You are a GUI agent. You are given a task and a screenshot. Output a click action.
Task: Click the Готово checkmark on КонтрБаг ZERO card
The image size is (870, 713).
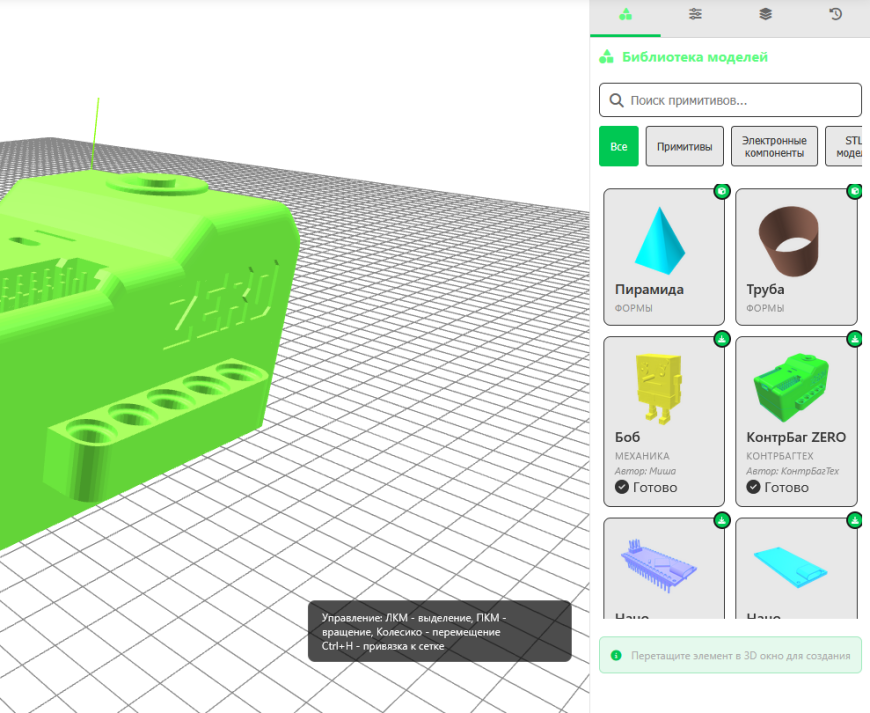(x=753, y=487)
